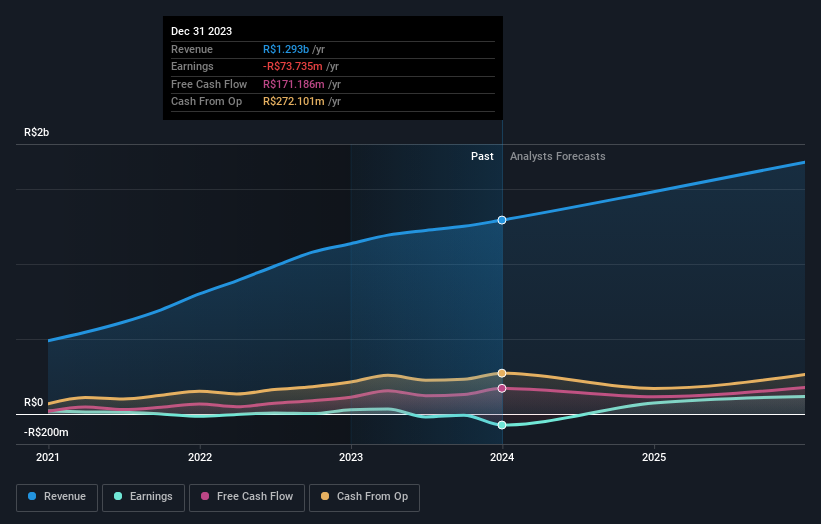The height and width of the screenshot is (524, 821).
Task: Click the blue Revenue data point at 2024
Action: [x=502, y=220]
